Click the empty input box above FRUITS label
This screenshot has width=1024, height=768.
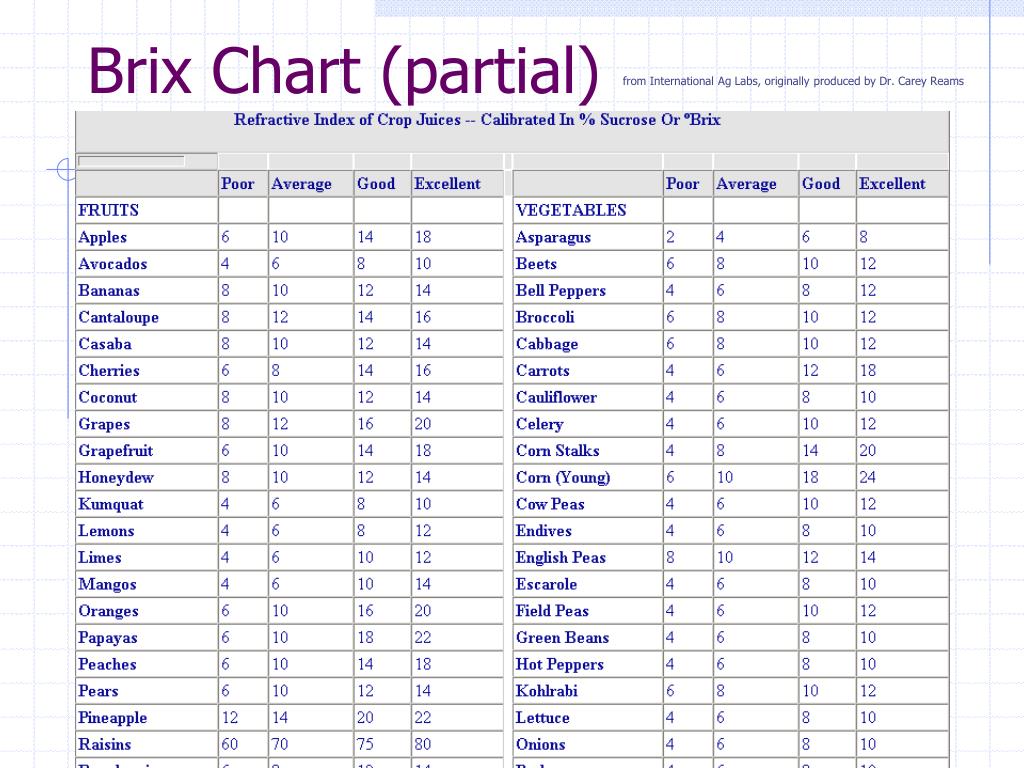tap(131, 161)
